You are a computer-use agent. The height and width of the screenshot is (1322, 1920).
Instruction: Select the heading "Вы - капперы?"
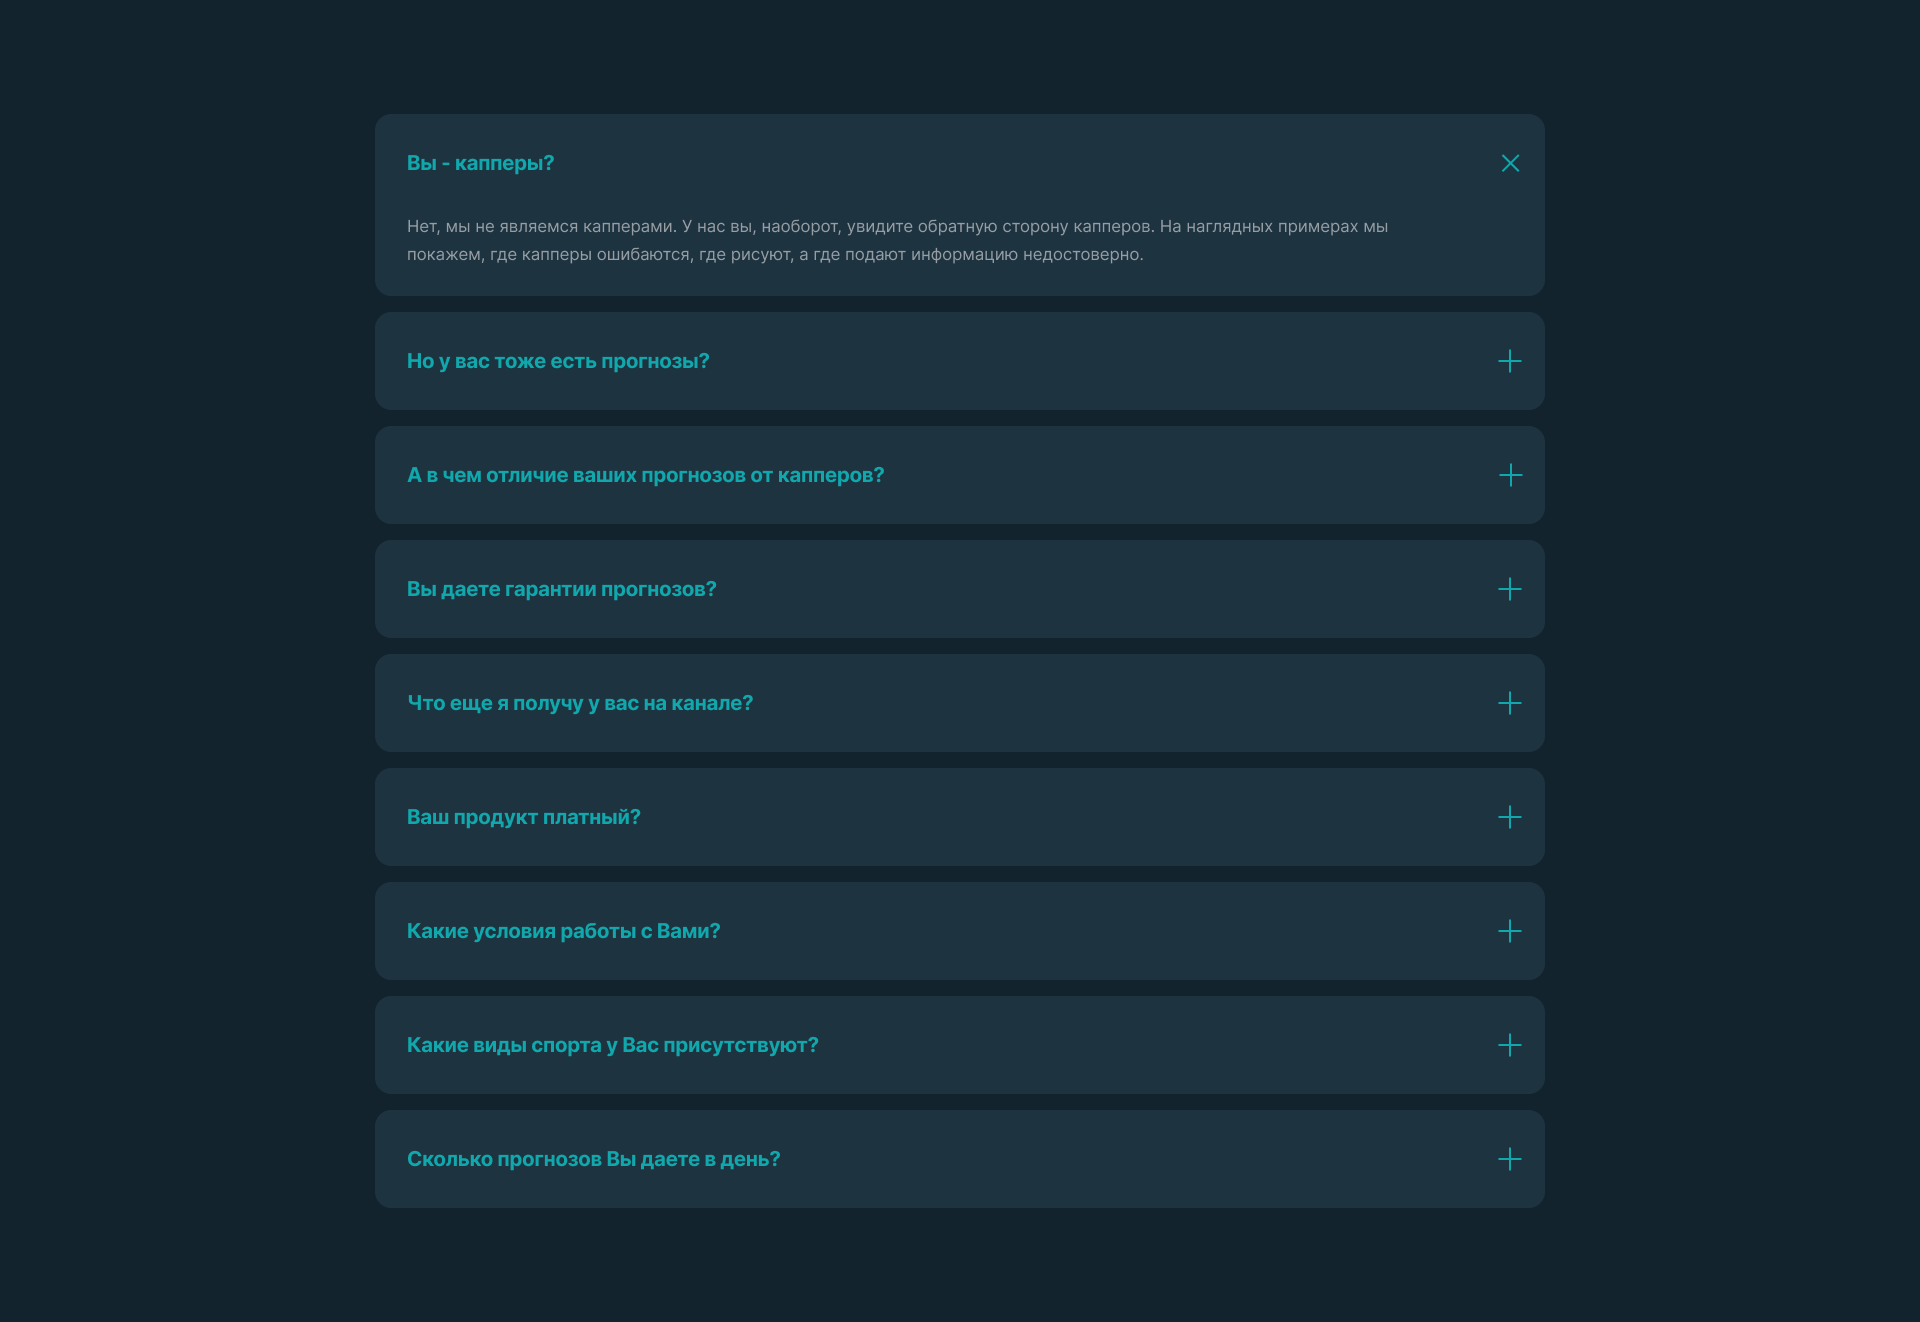480,163
